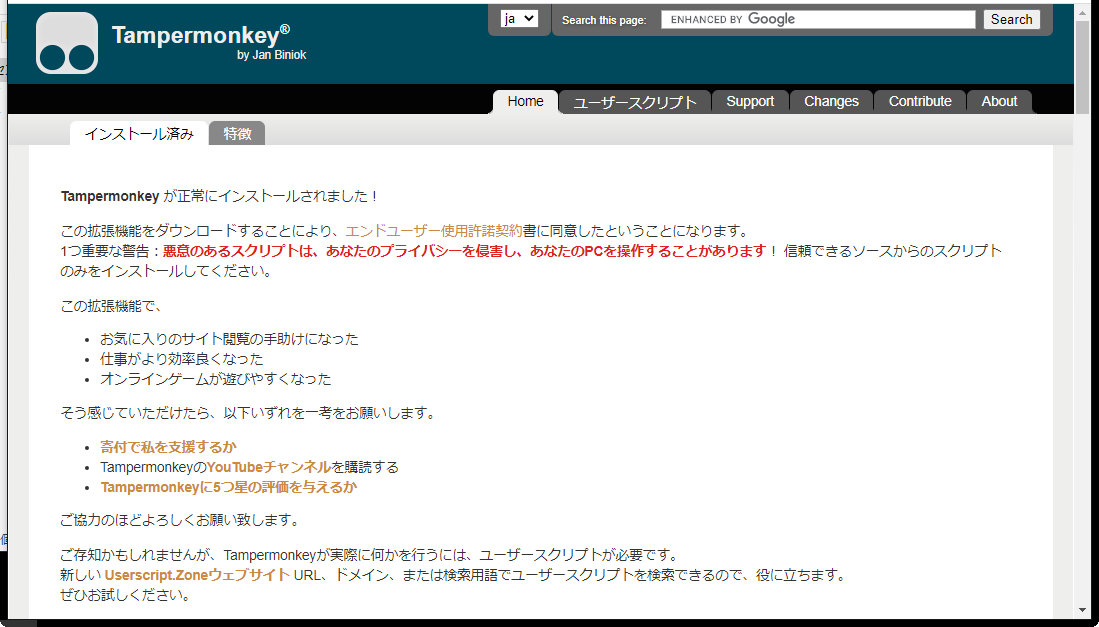Image resolution: width=1099 pixels, height=627 pixels.
Task: Open the Support tab
Action: click(x=750, y=101)
